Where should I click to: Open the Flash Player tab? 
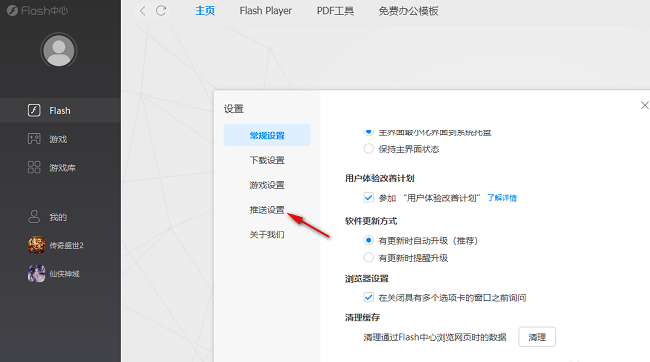tap(265, 11)
